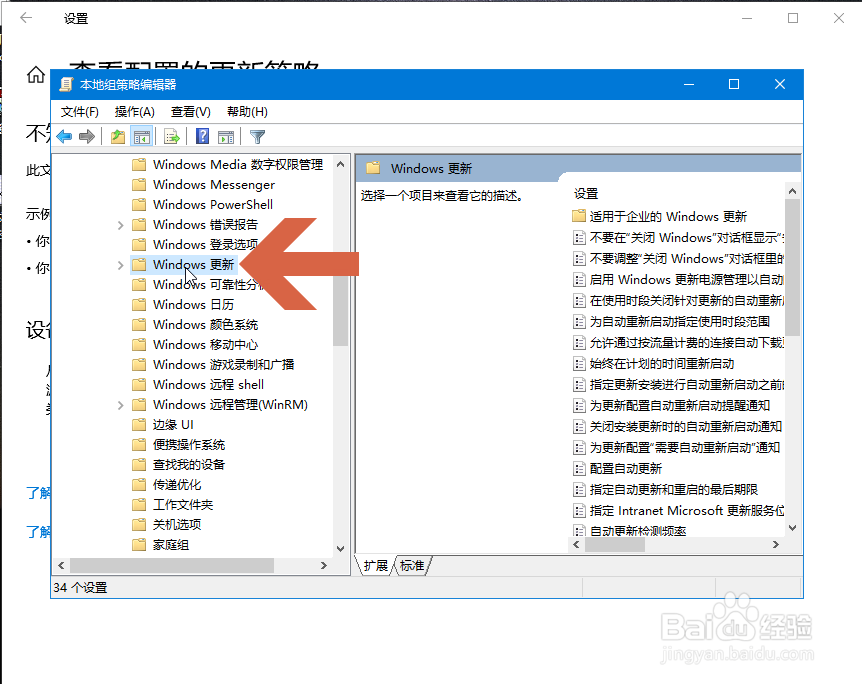Select Windows Media 数字权限管理 folder
The height and width of the screenshot is (684, 862).
[237, 164]
